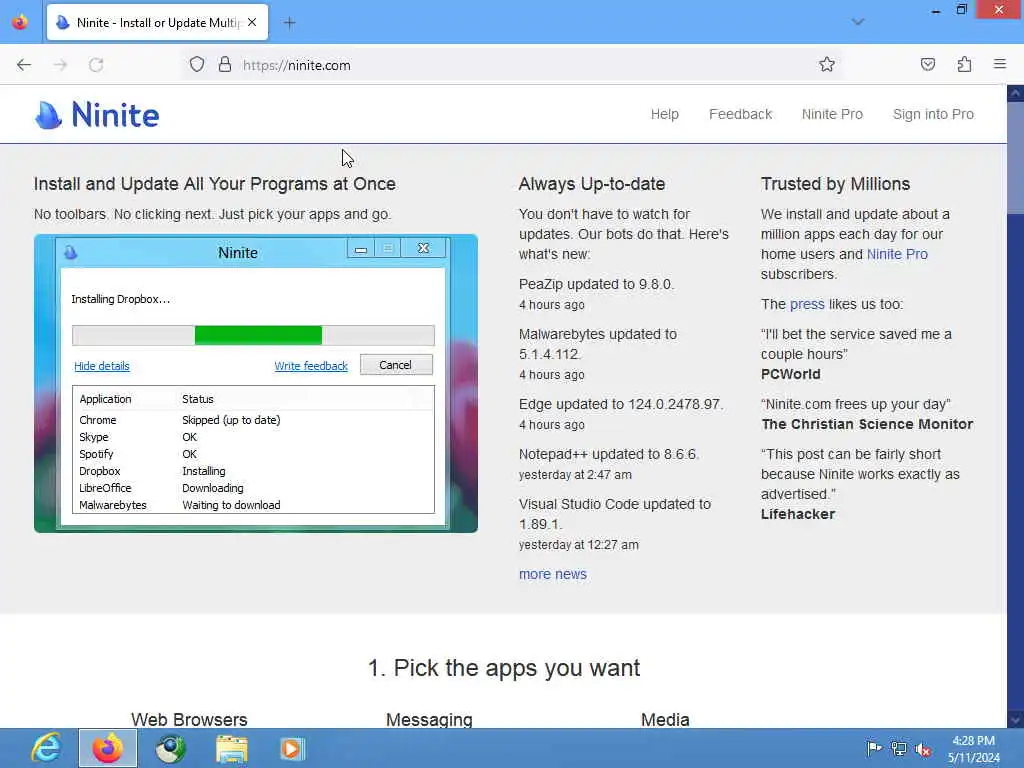
Task: Click the Firefox forward arrow
Action: pyautogui.click(x=60, y=65)
